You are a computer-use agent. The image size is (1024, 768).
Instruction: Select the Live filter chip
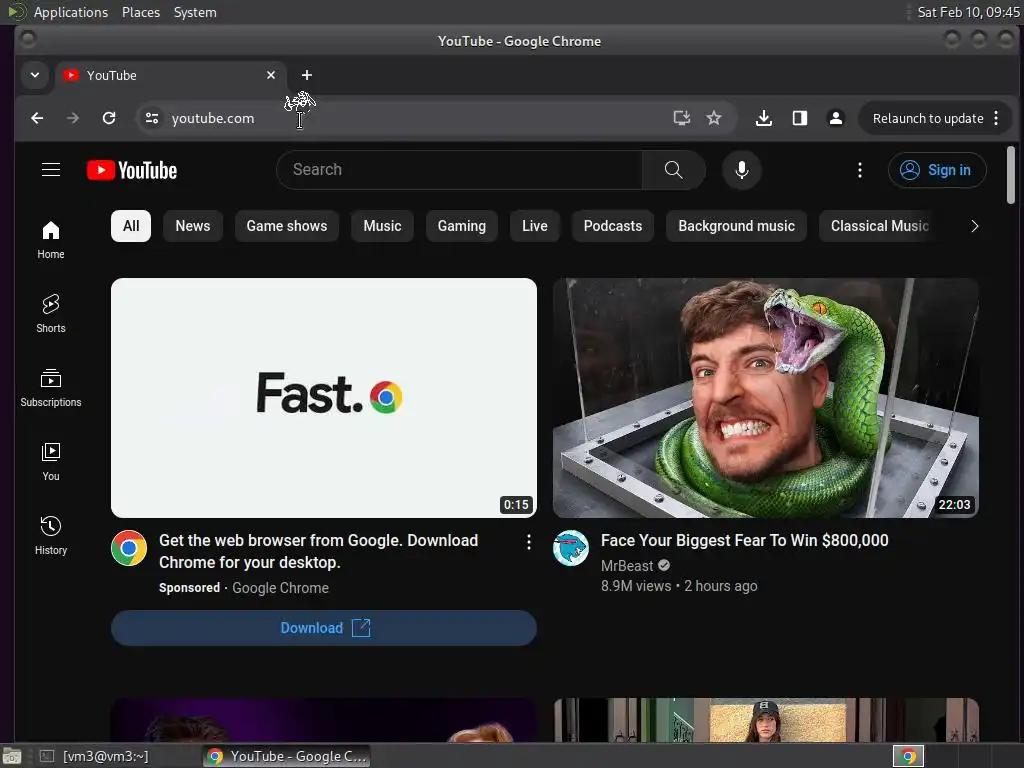click(535, 226)
